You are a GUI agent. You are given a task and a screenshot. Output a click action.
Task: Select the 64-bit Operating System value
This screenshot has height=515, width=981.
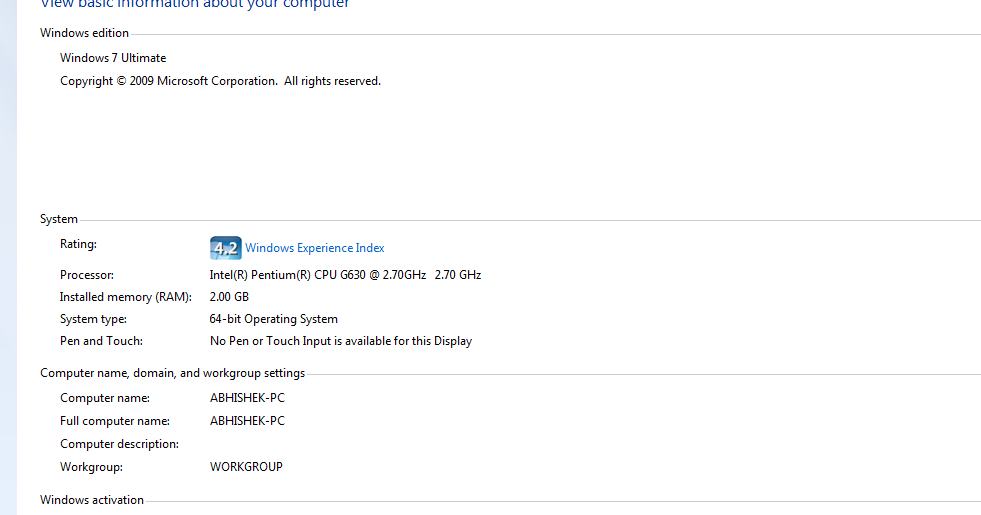coord(273,319)
